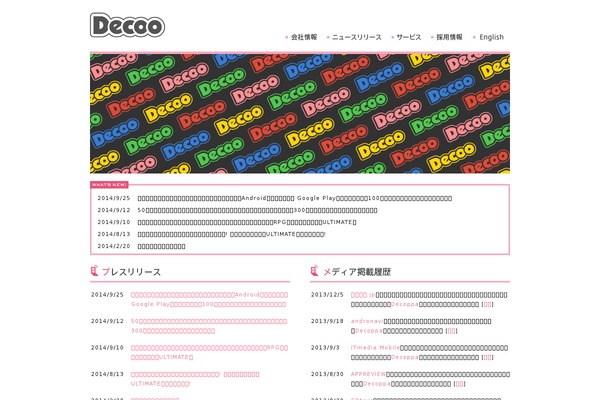Open the 2014/9/12 What's New entry
Screen dimensions: 600x400
tap(257, 210)
